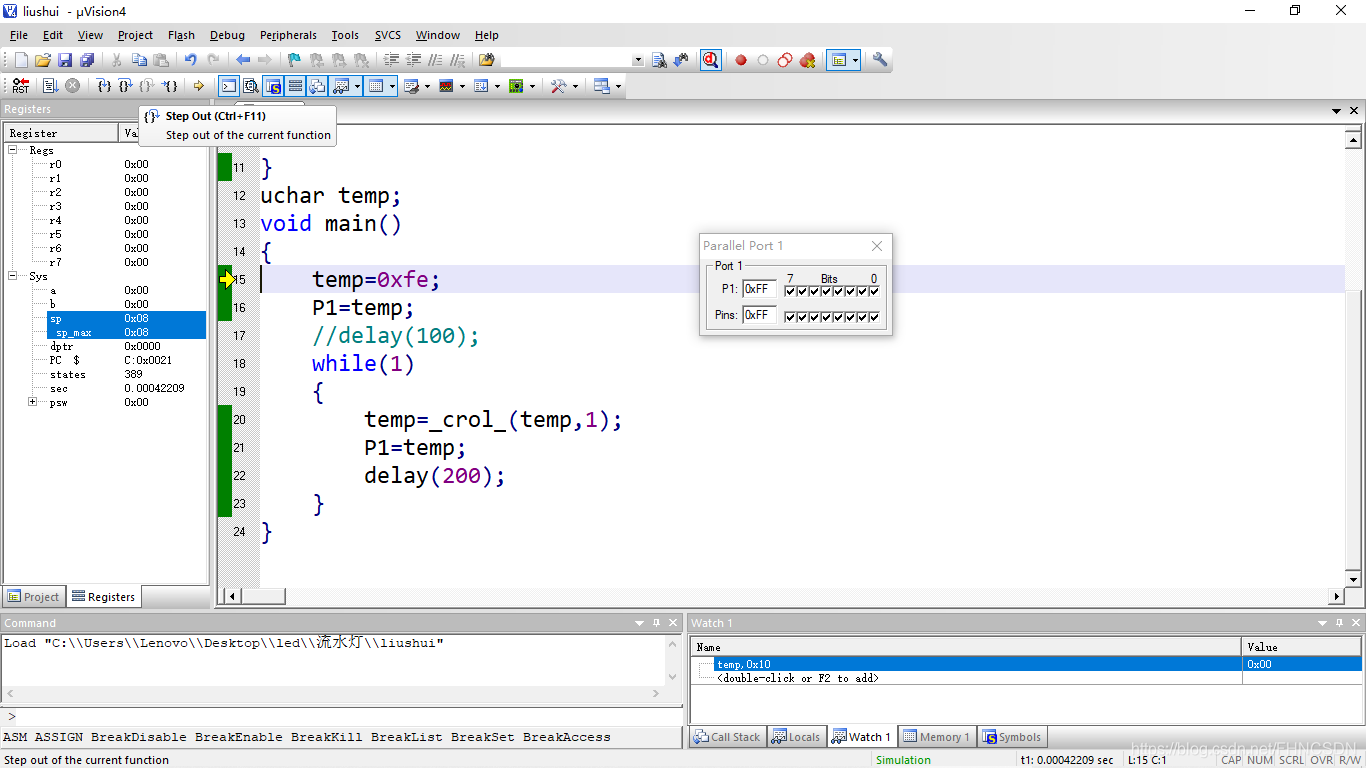Click the Kill All Breakpoints icon

[x=807, y=60]
